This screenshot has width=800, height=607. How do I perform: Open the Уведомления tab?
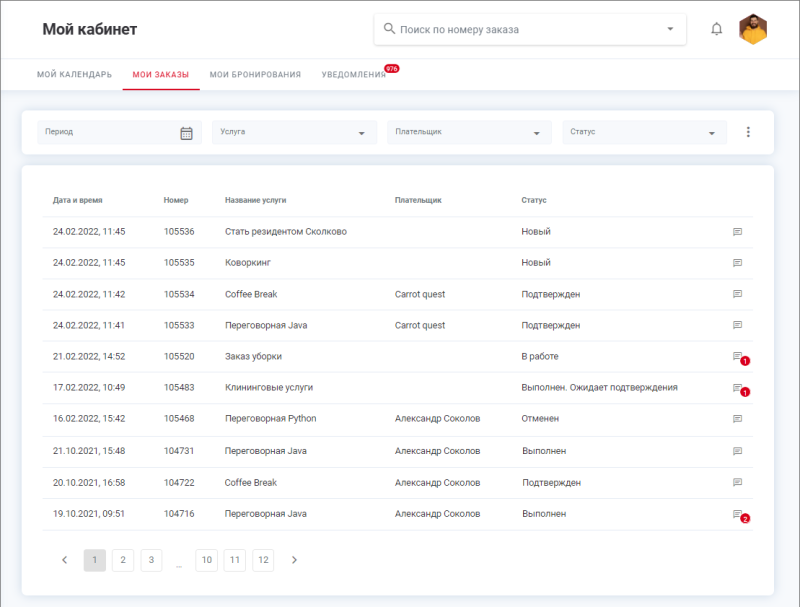[x=353, y=75]
